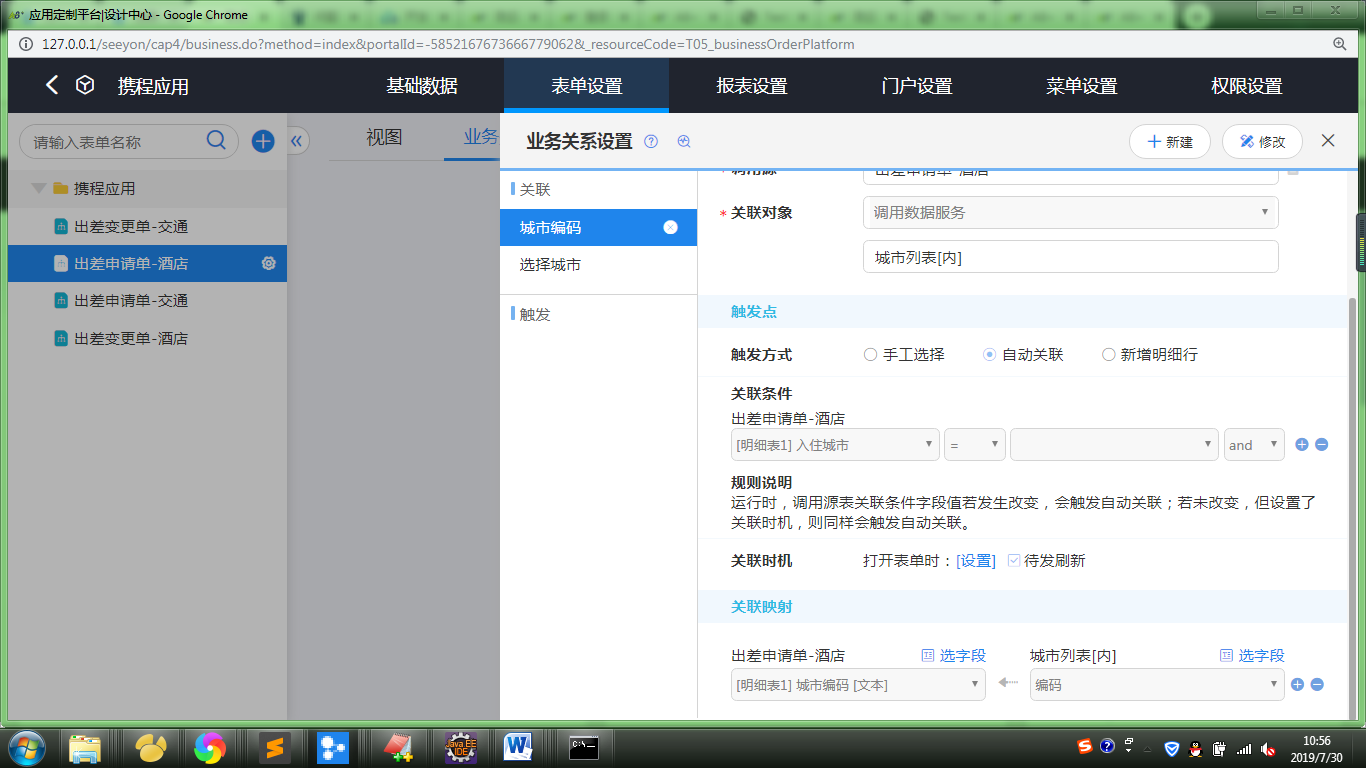Click the 设置 link for 打开表单时
1366x768 pixels.
[976, 561]
